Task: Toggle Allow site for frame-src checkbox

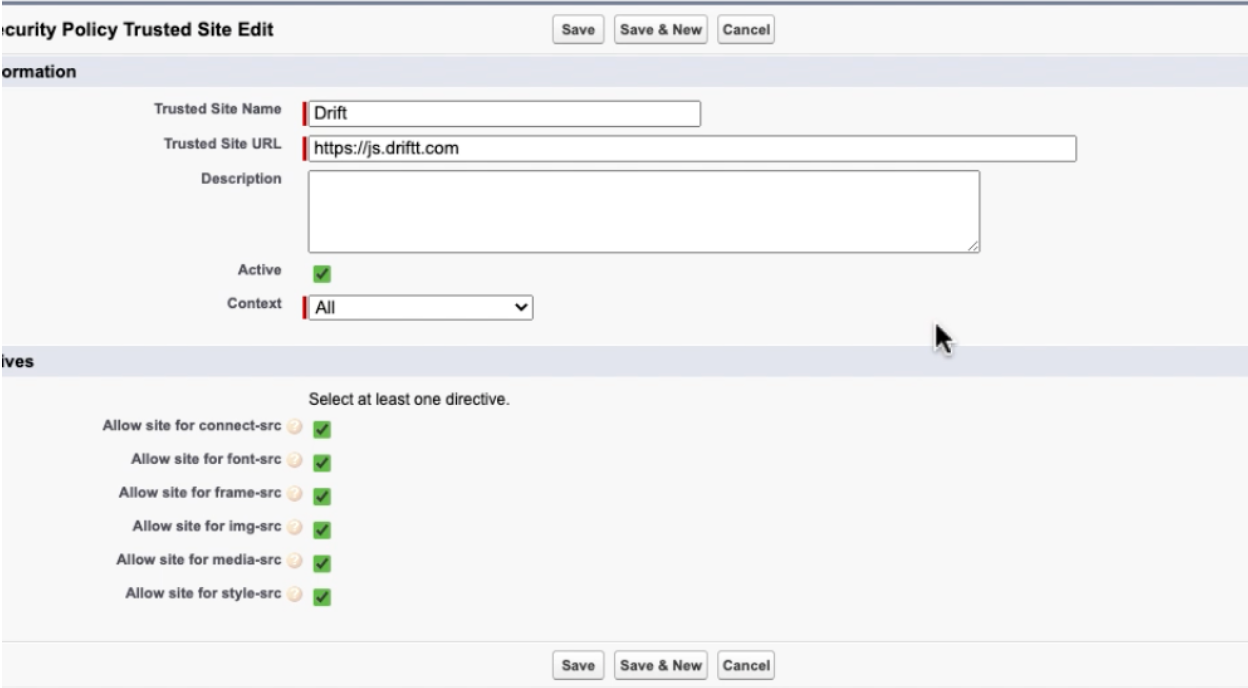Action: click(322, 496)
